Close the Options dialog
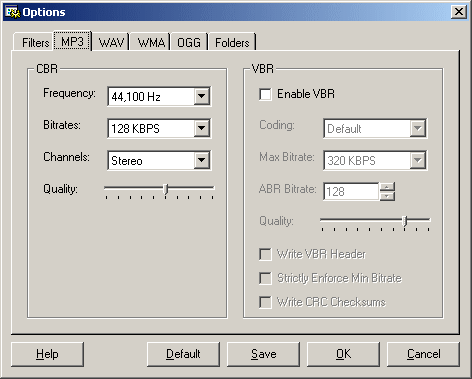This screenshot has width=472, height=379. tap(459, 12)
